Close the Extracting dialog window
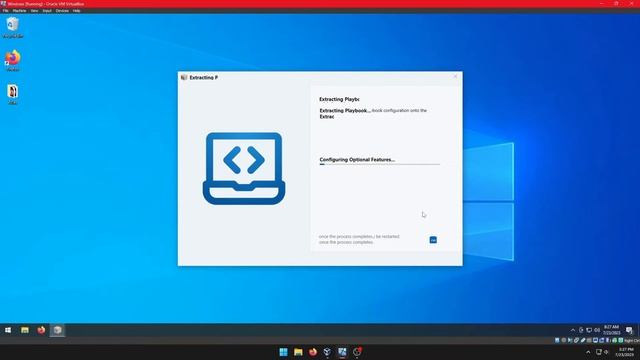Screen dimensions: 640x360 click(456, 76)
